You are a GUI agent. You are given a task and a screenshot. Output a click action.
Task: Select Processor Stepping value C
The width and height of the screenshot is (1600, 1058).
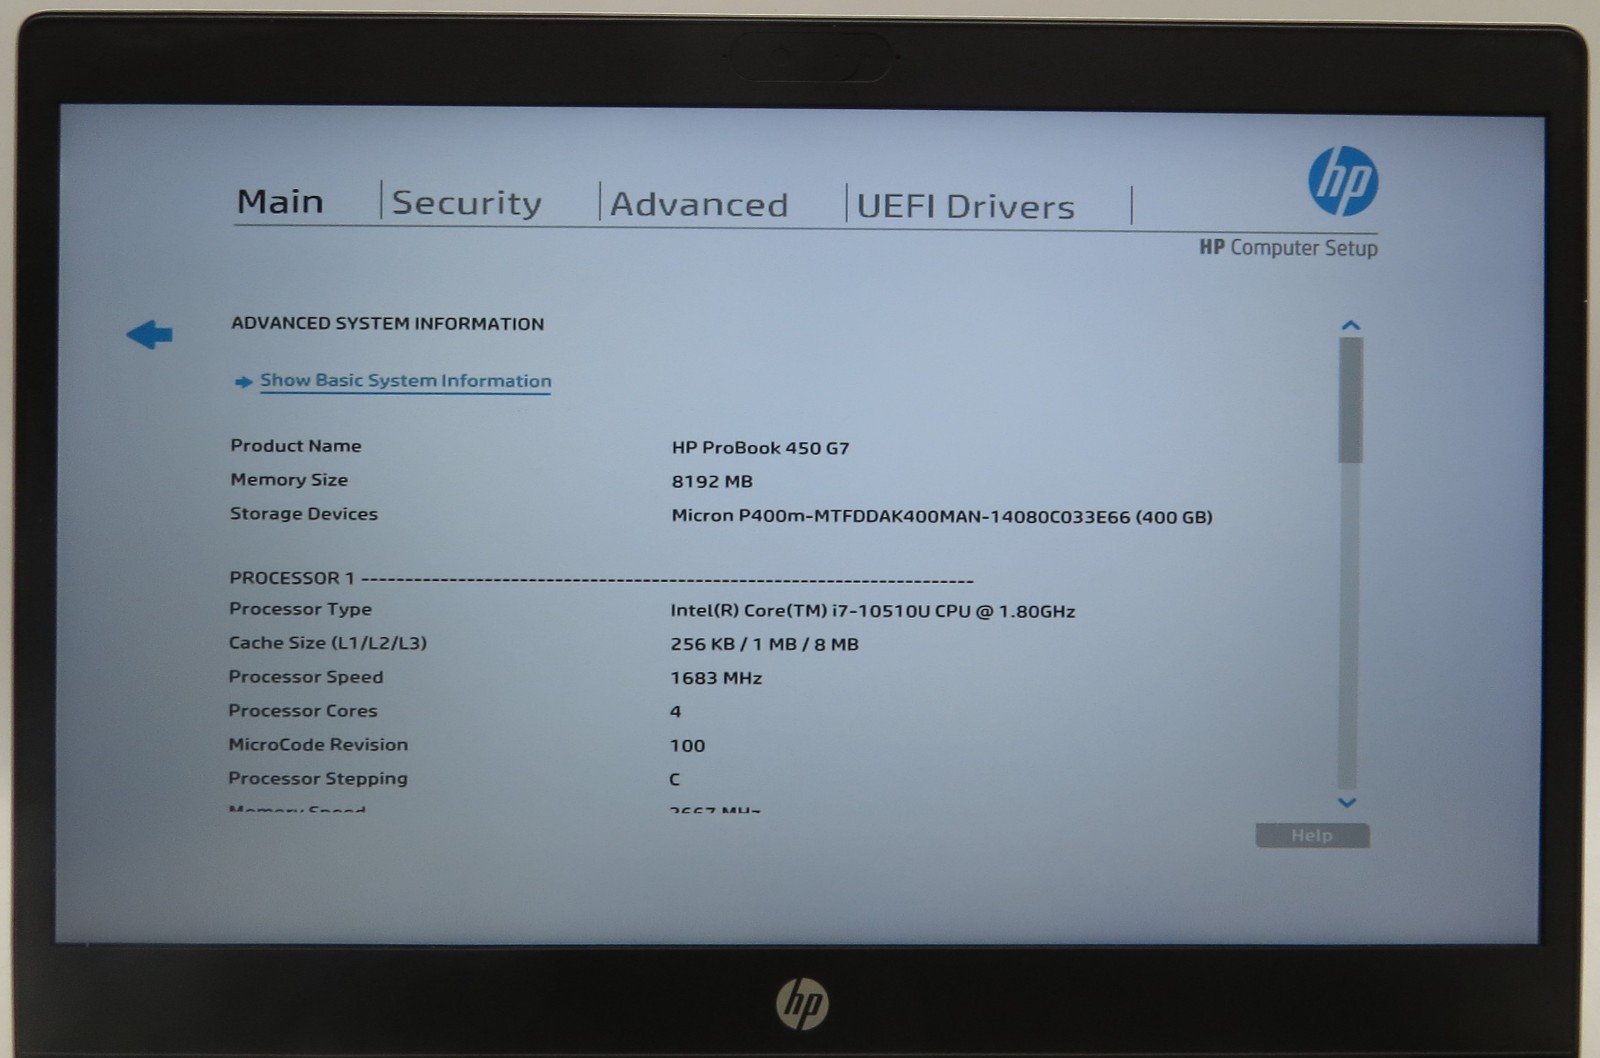675,779
